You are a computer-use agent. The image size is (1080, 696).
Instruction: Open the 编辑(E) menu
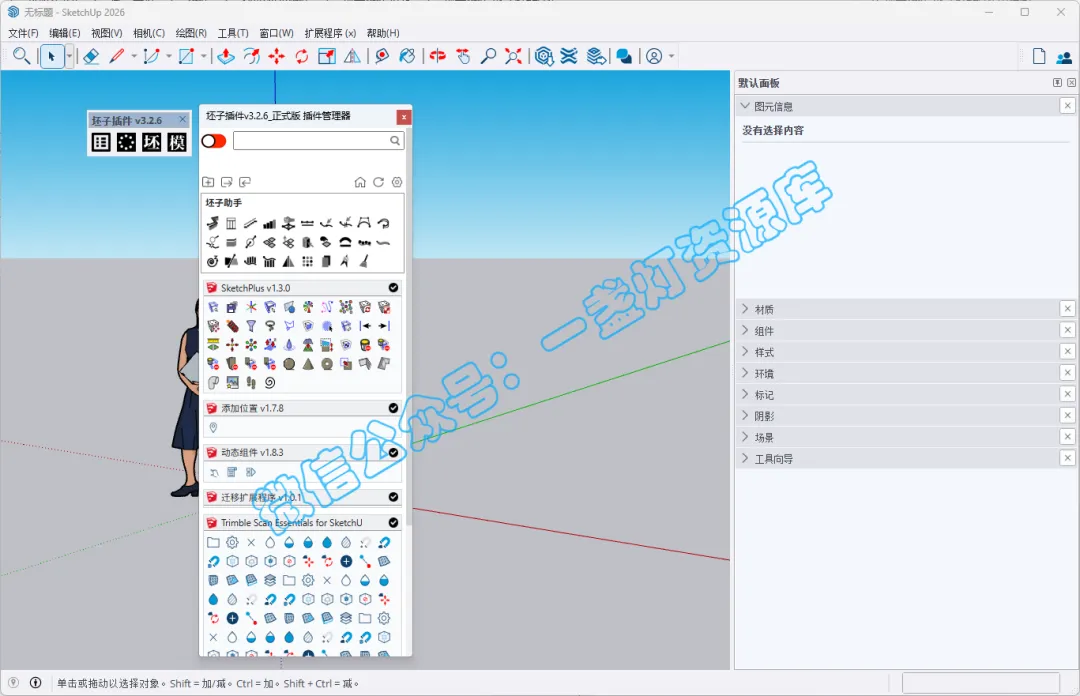point(65,33)
